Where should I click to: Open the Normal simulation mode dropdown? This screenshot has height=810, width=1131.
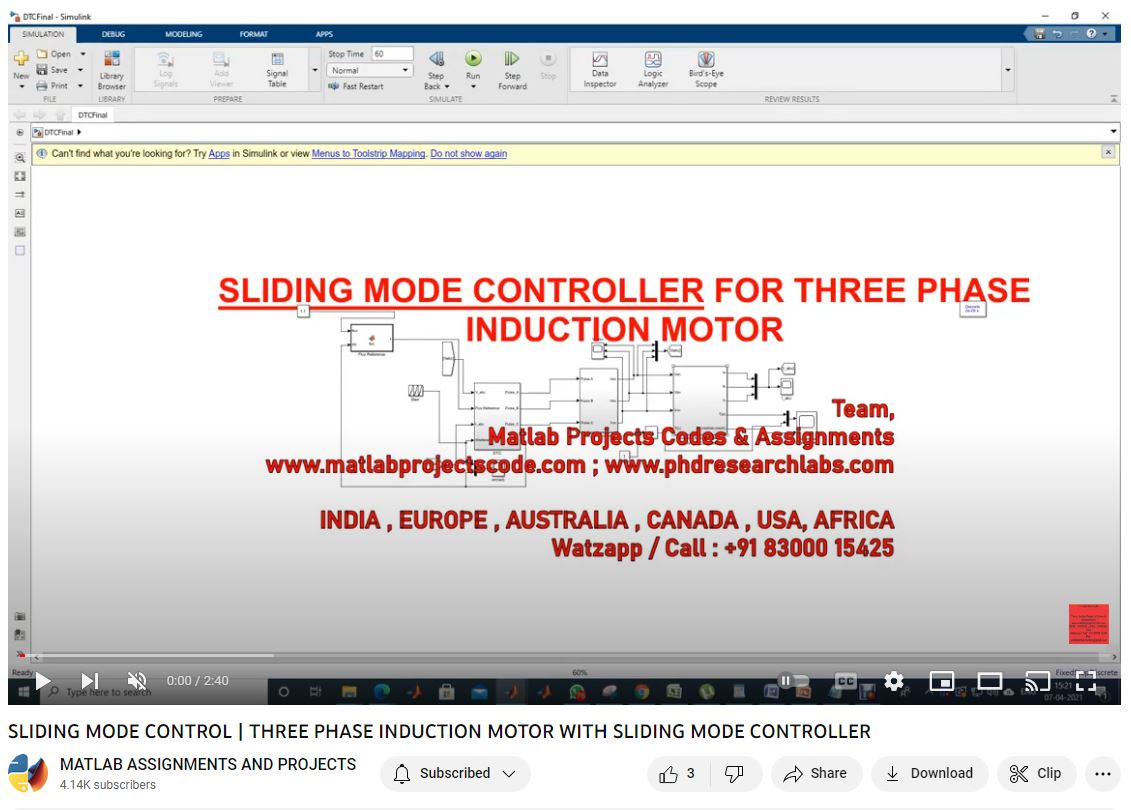371,71
